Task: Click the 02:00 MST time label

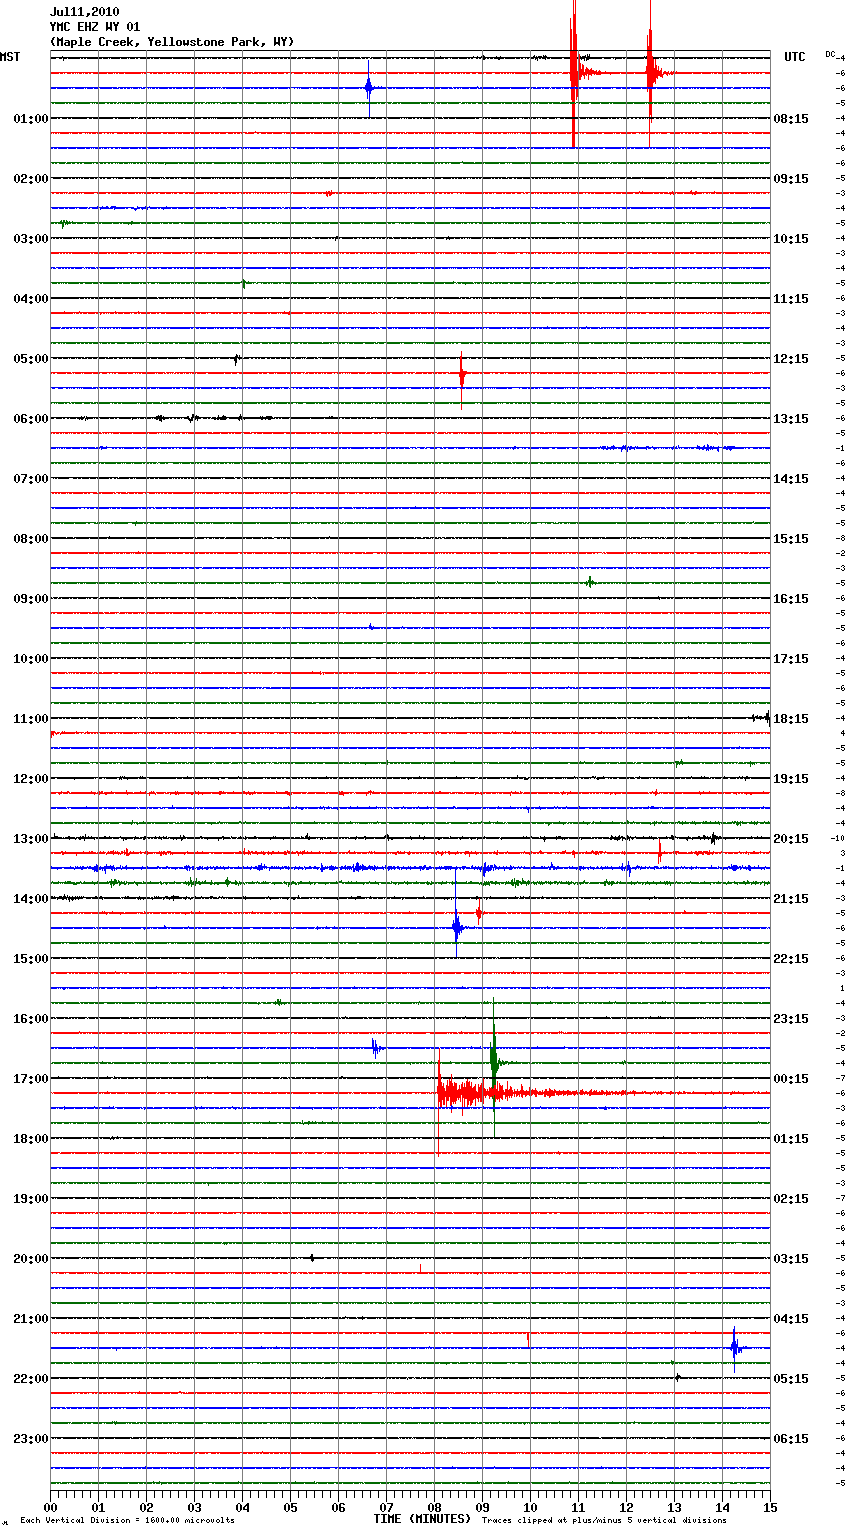Action: 31,178
